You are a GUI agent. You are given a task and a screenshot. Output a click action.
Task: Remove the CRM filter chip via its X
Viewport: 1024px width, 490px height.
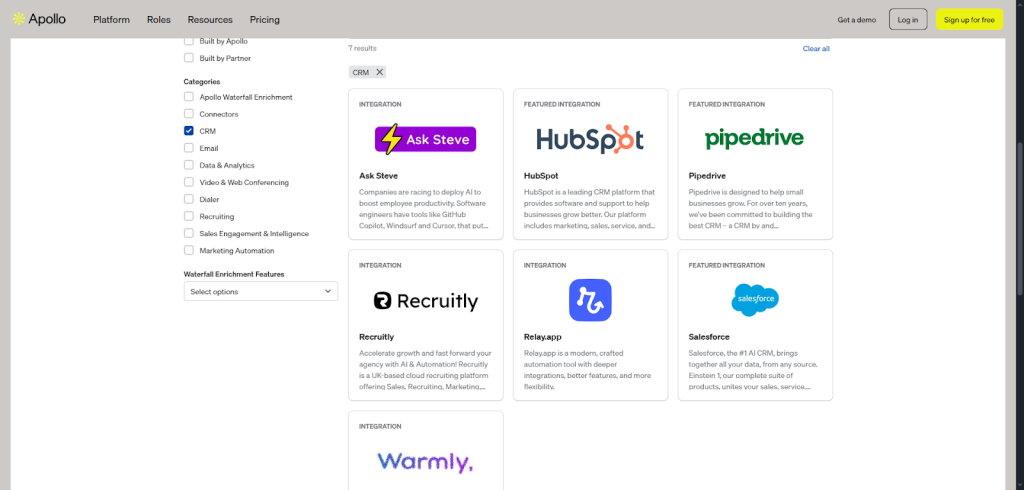click(x=379, y=72)
